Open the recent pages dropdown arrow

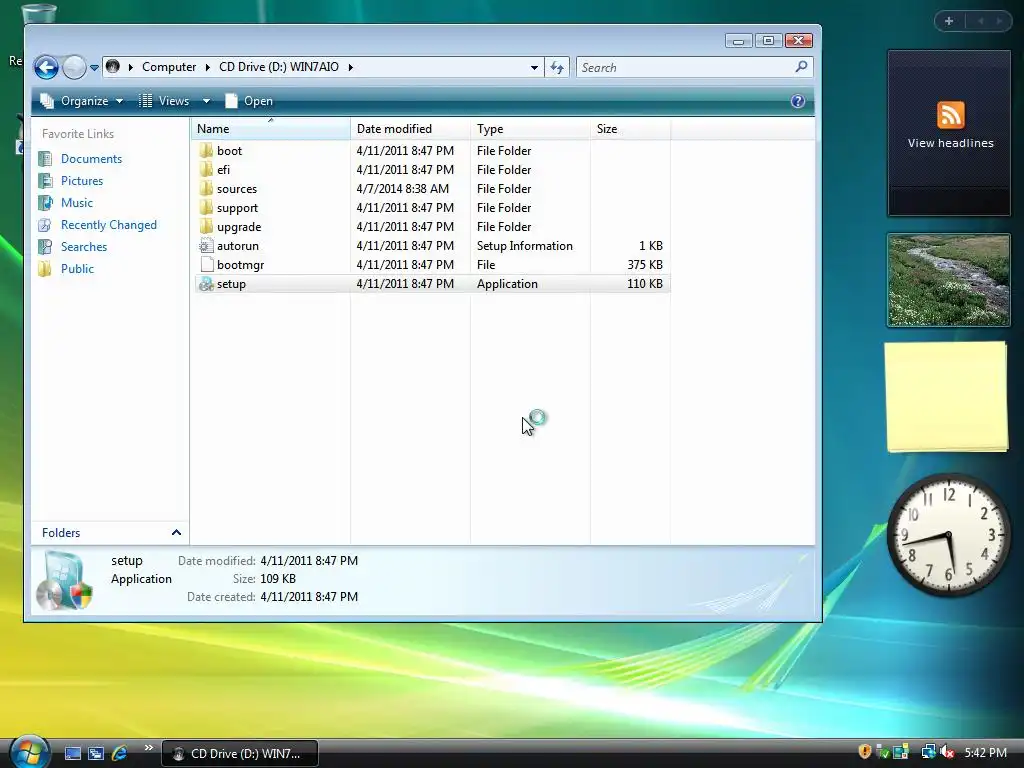coord(94,67)
